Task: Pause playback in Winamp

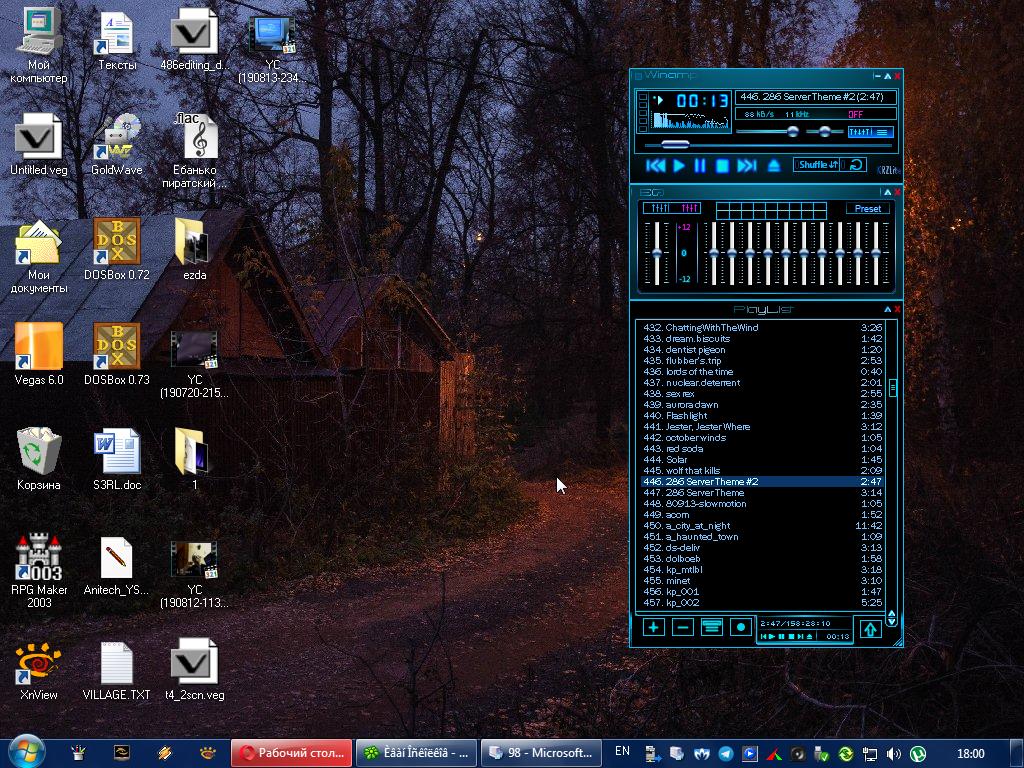Action: click(x=700, y=166)
